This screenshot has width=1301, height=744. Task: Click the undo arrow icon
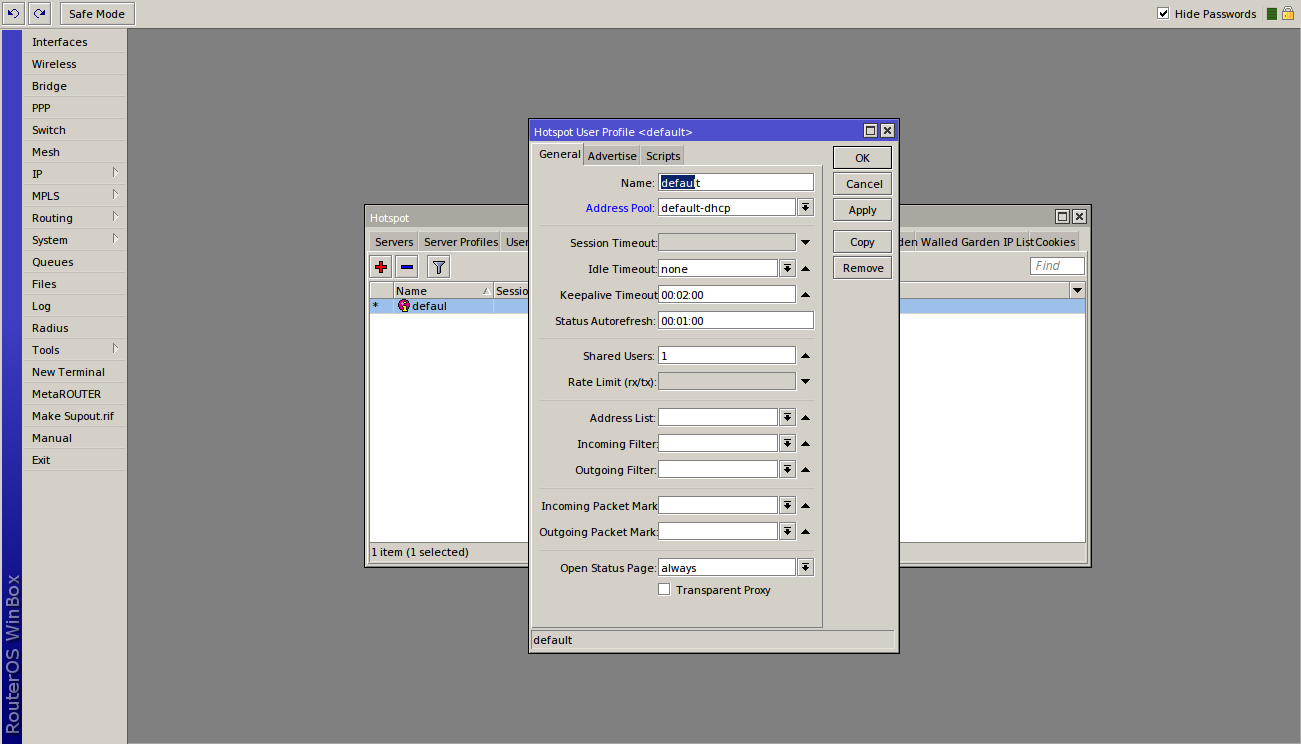(14, 14)
